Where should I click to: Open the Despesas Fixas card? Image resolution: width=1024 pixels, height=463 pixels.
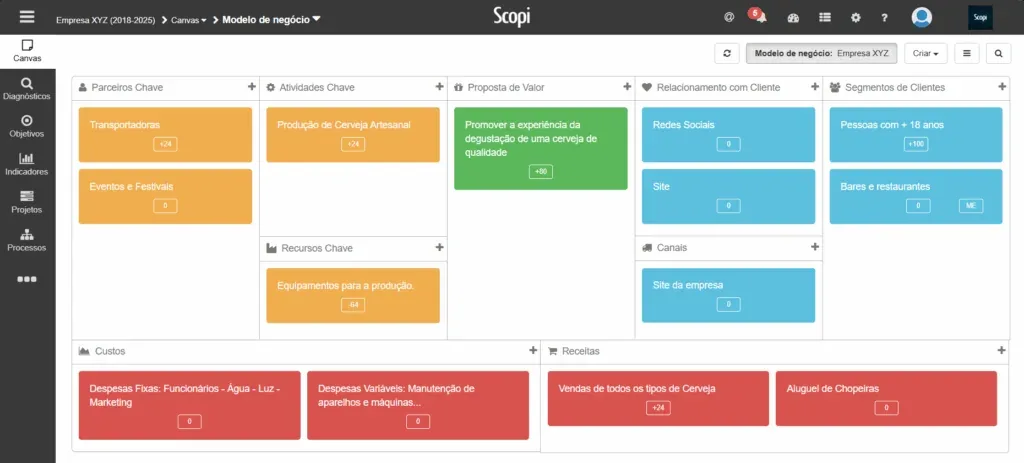click(x=189, y=406)
